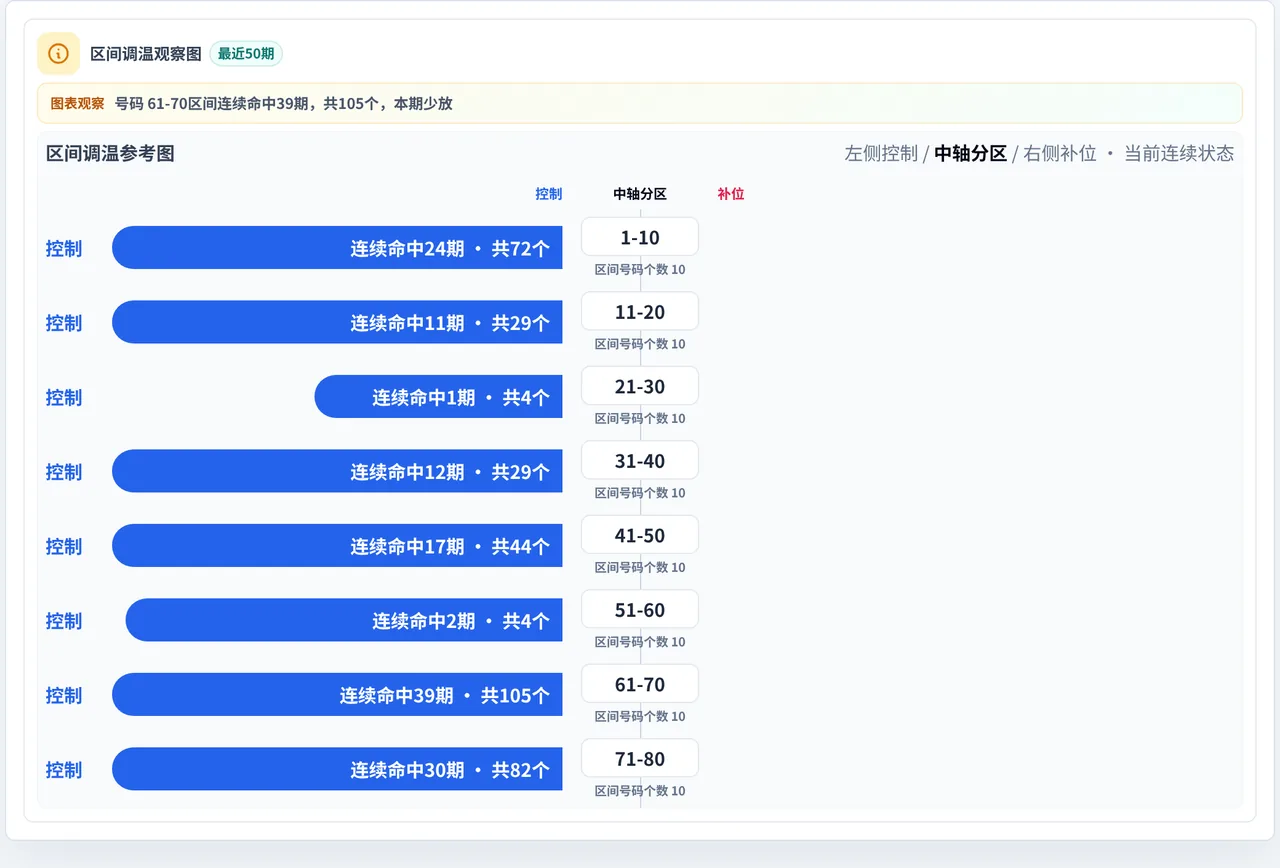1280x868 pixels.
Task: Click the 控制 label in the 71-80 row
Action: click(64, 770)
